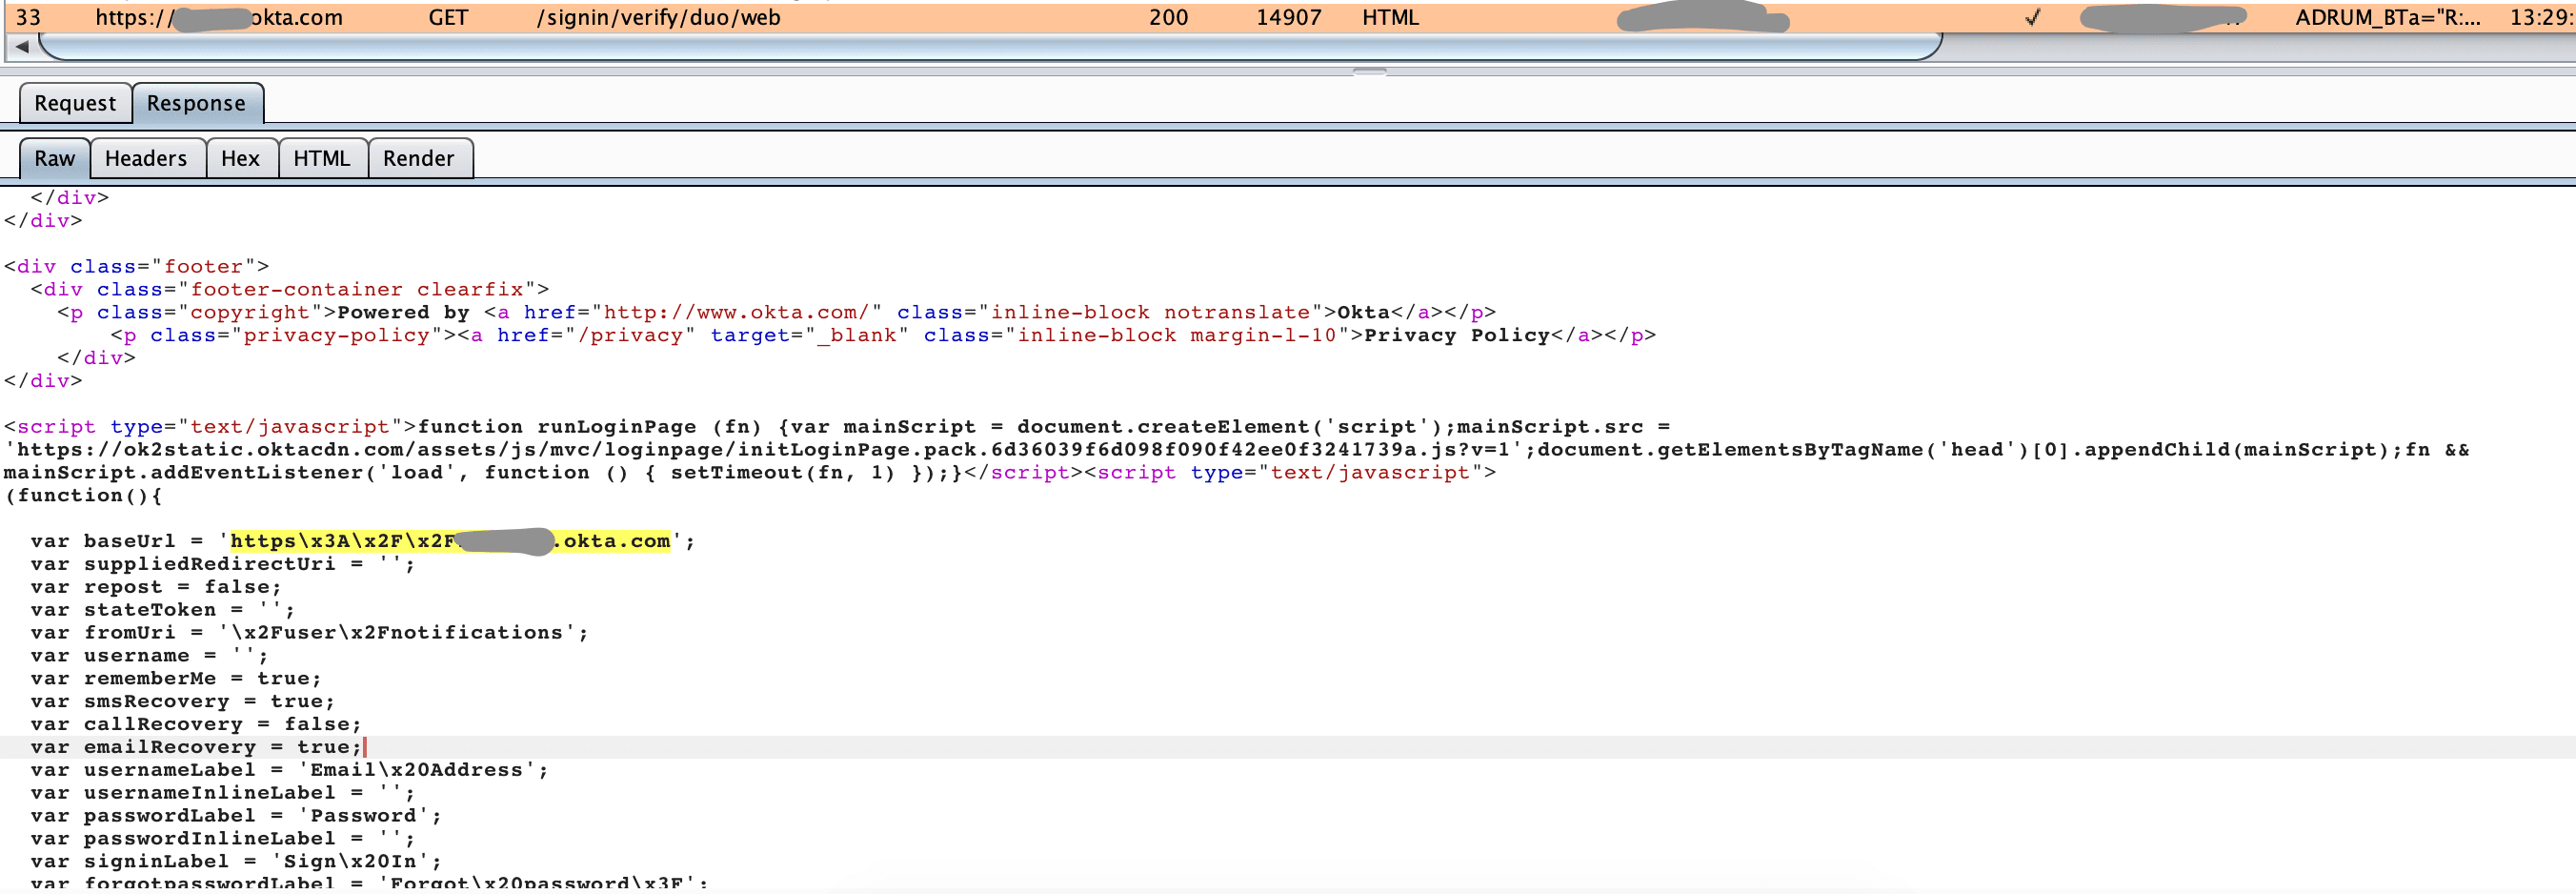Image resolution: width=2576 pixels, height=894 pixels.
Task: Click the 'var smsRecovery = true;' line
Action: point(183,701)
